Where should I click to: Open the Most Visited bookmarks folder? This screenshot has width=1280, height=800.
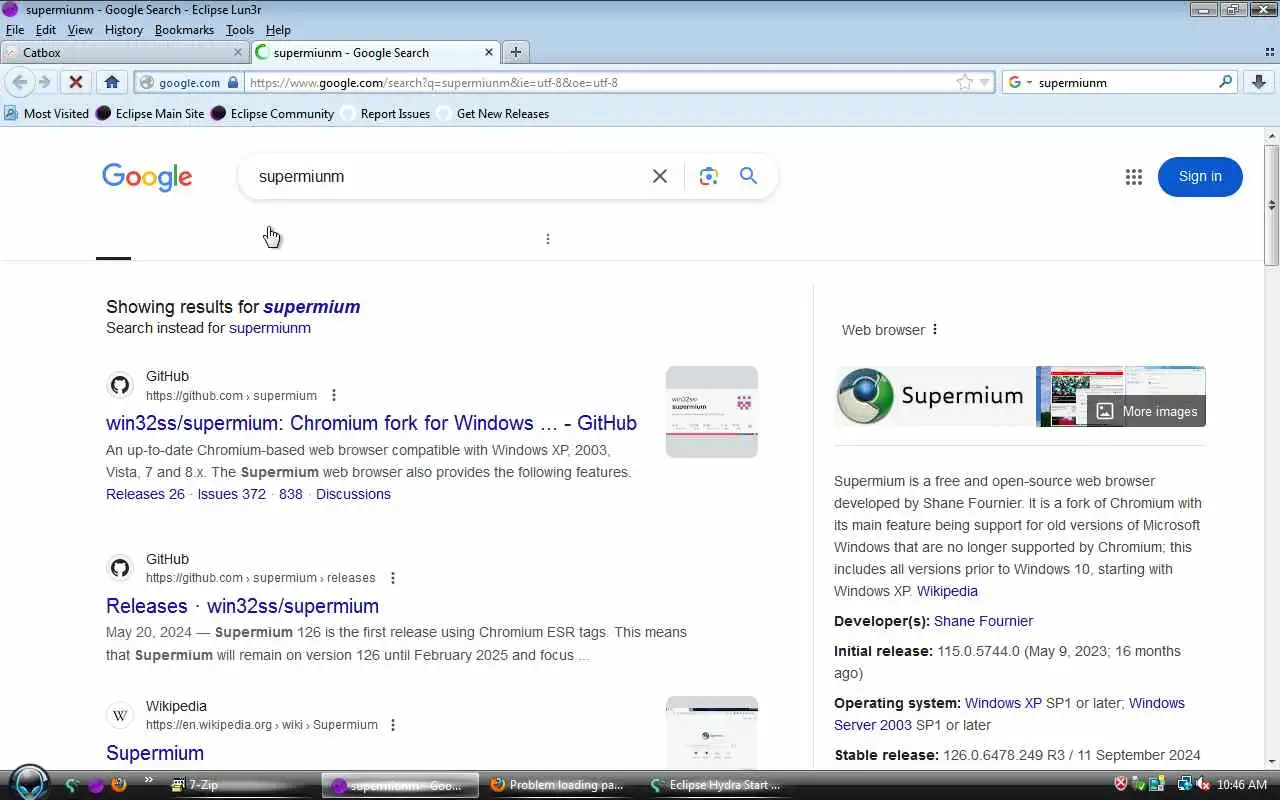[x=46, y=113]
